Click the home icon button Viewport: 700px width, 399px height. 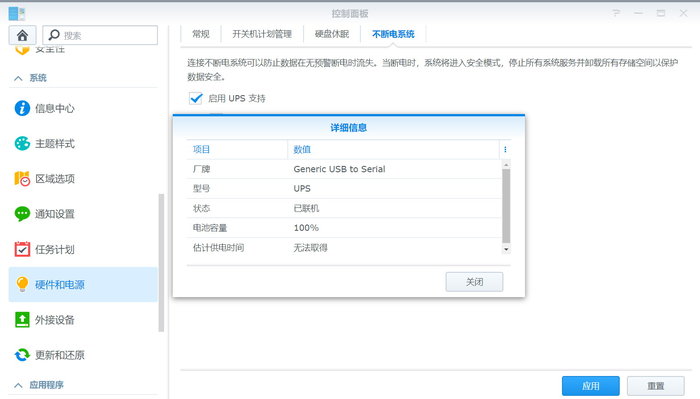point(22,35)
